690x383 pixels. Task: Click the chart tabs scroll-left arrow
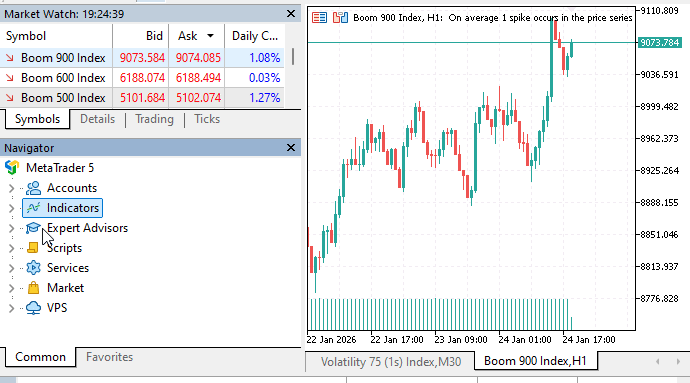pyautogui.click(x=657, y=361)
